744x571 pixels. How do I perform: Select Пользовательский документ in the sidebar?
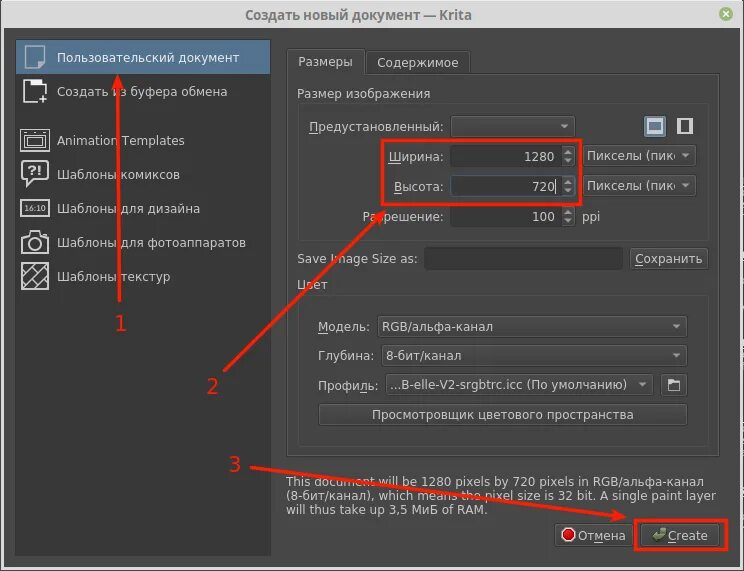click(143, 57)
